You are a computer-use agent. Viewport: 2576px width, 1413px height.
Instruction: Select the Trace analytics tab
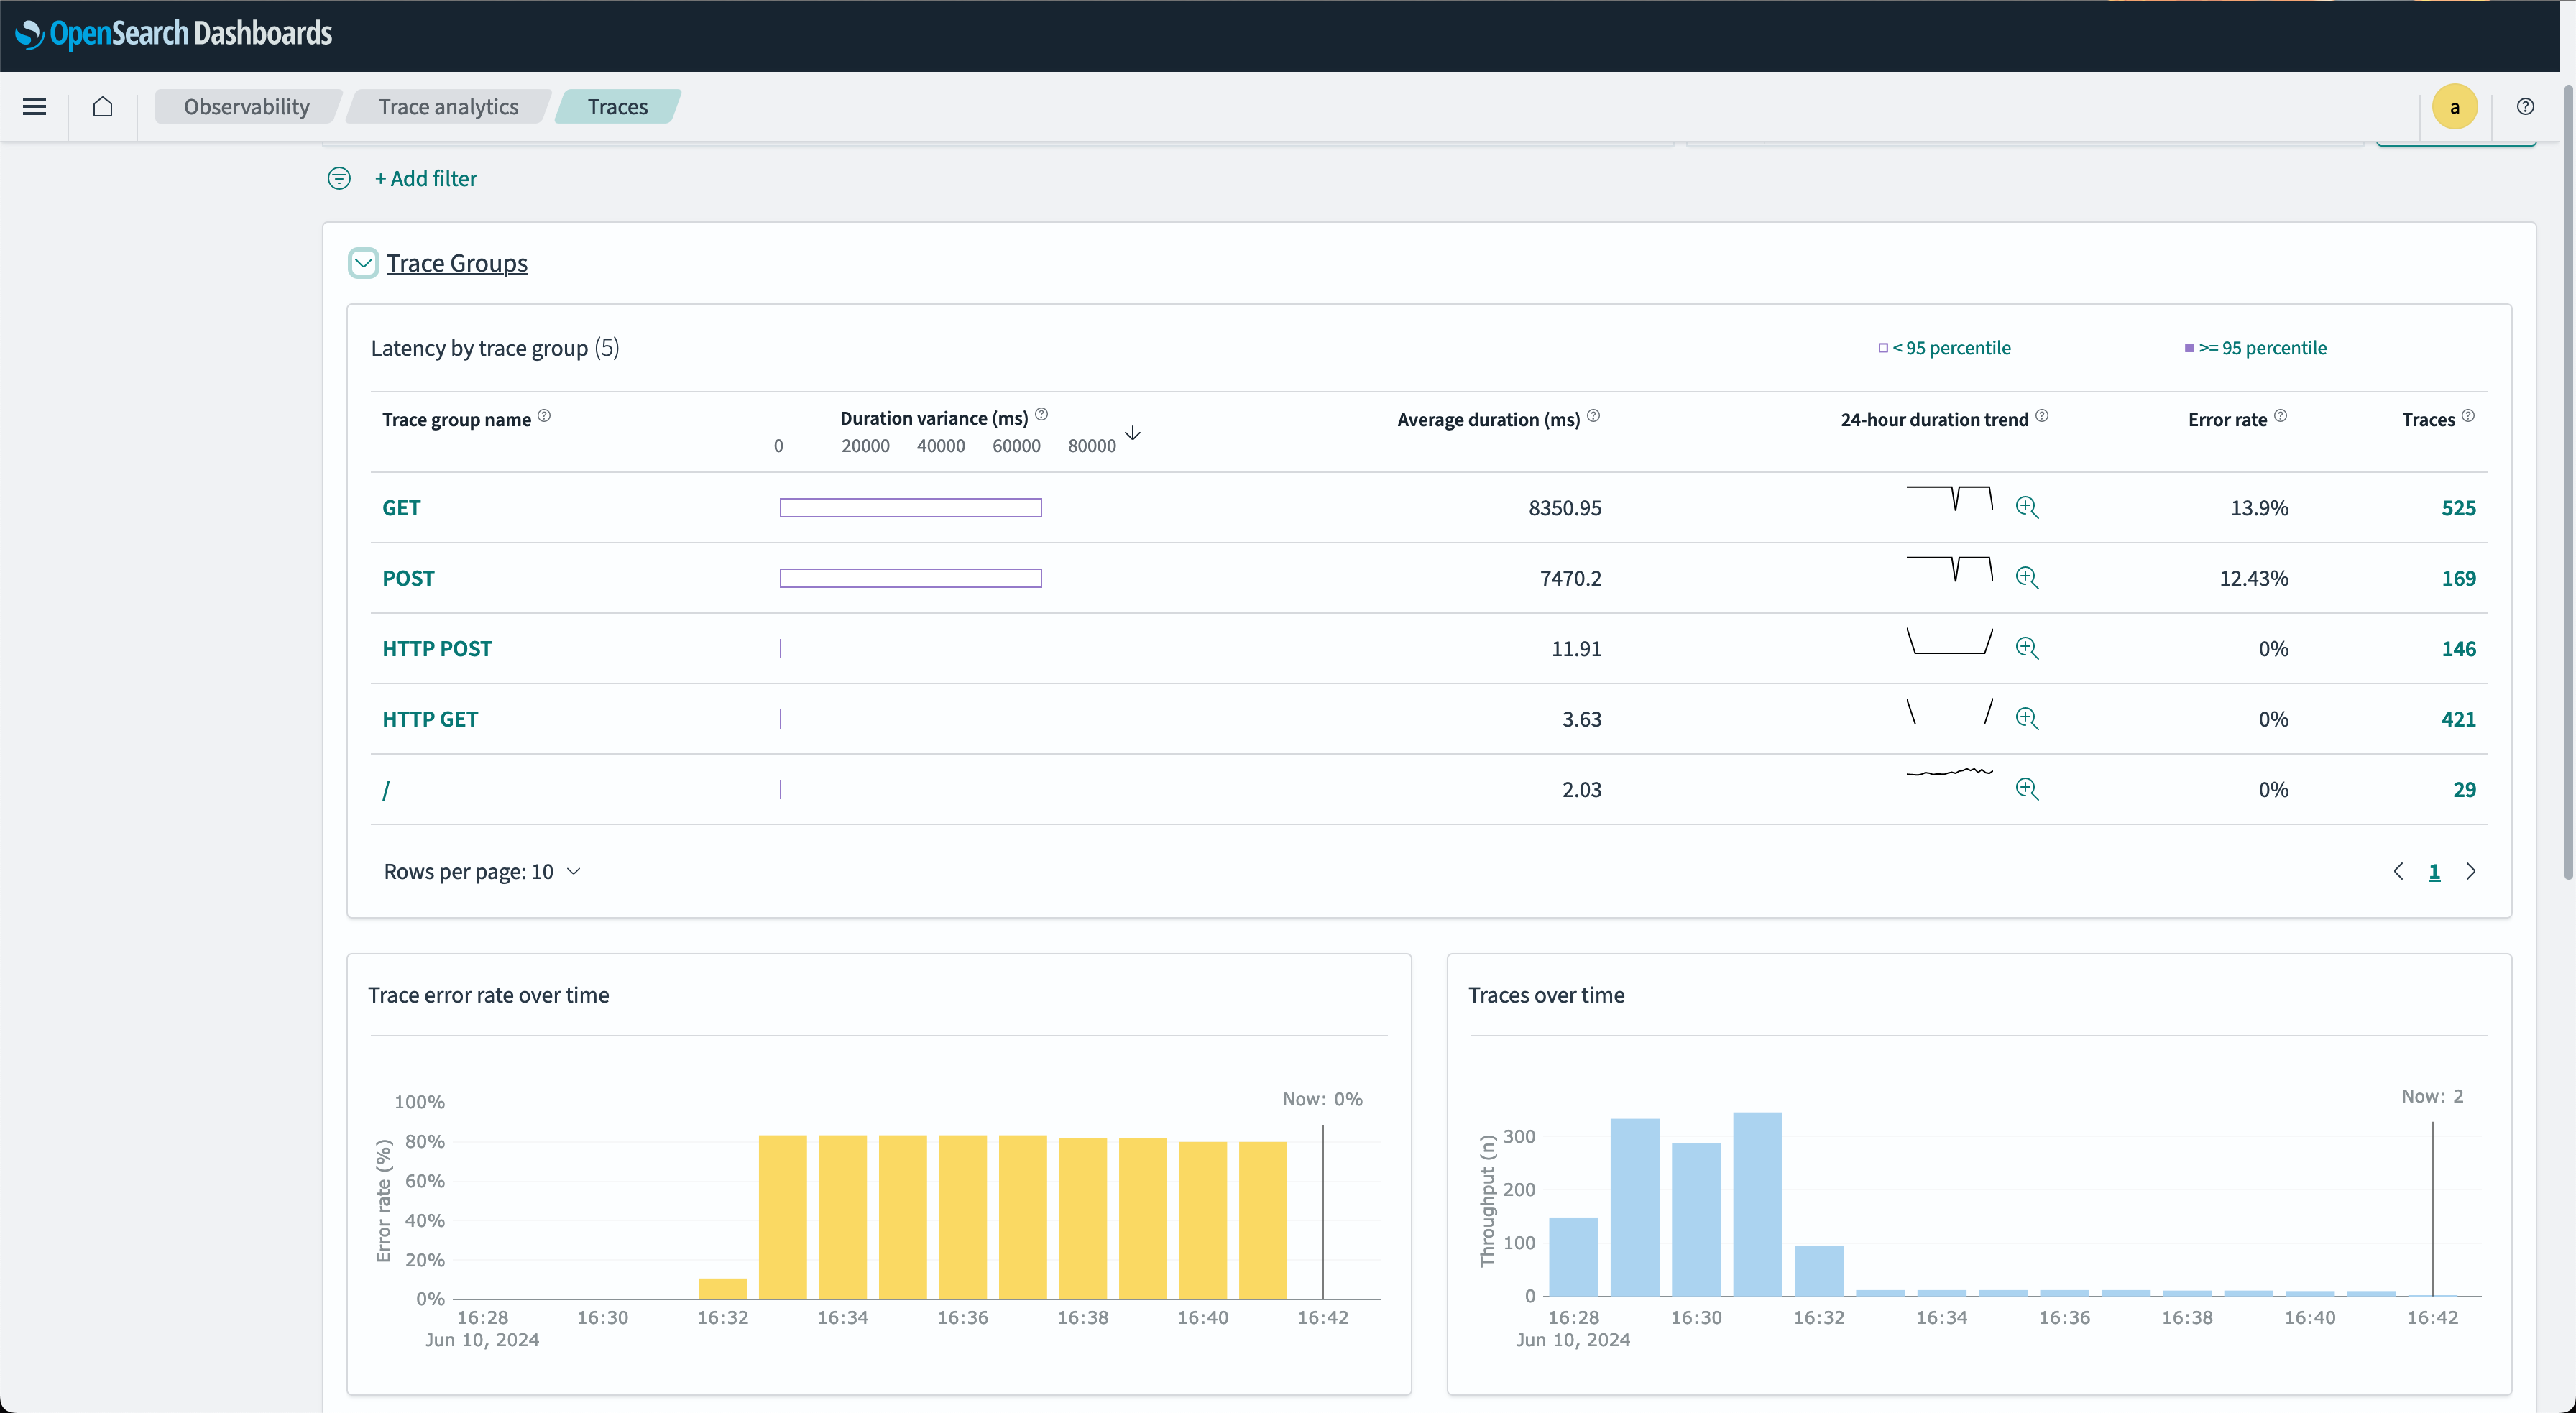point(447,106)
